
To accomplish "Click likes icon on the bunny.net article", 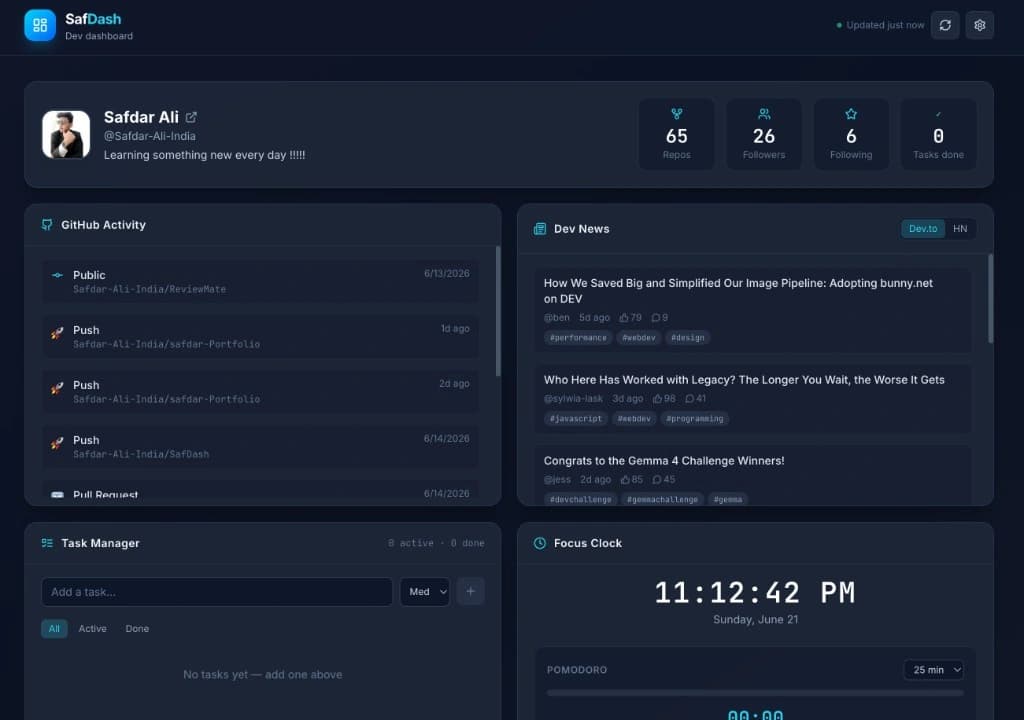I will [x=624, y=318].
